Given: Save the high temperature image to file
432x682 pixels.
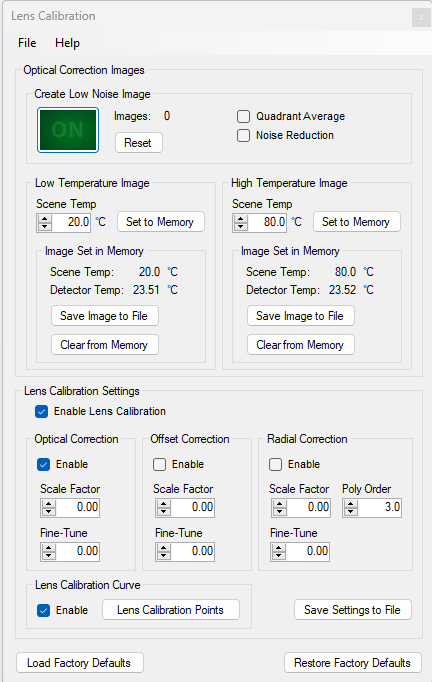Looking at the screenshot, I should pyautogui.click(x=301, y=316).
